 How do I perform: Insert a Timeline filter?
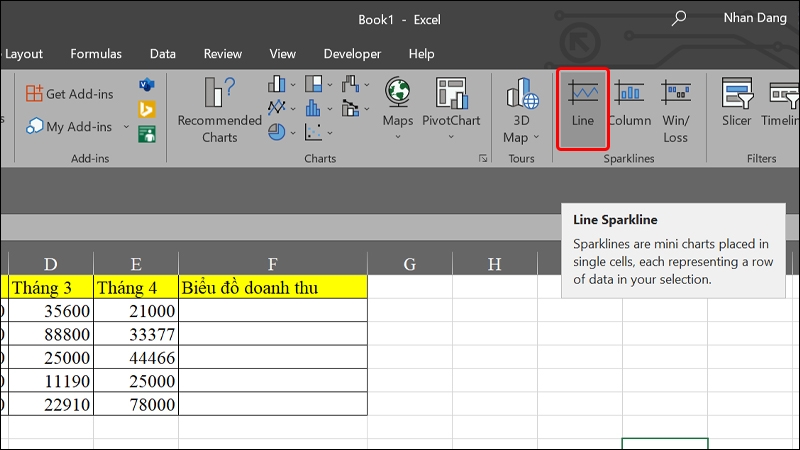click(780, 102)
